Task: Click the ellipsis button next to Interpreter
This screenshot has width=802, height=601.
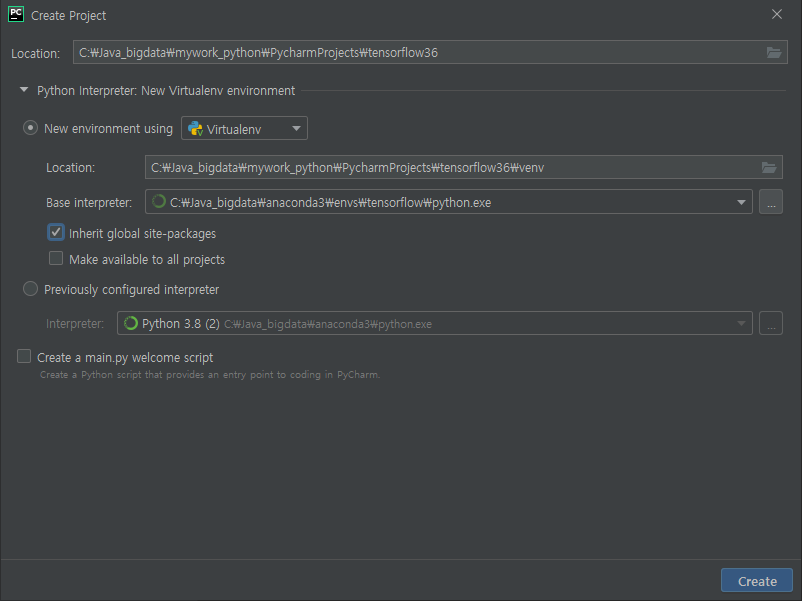Action: [x=771, y=323]
